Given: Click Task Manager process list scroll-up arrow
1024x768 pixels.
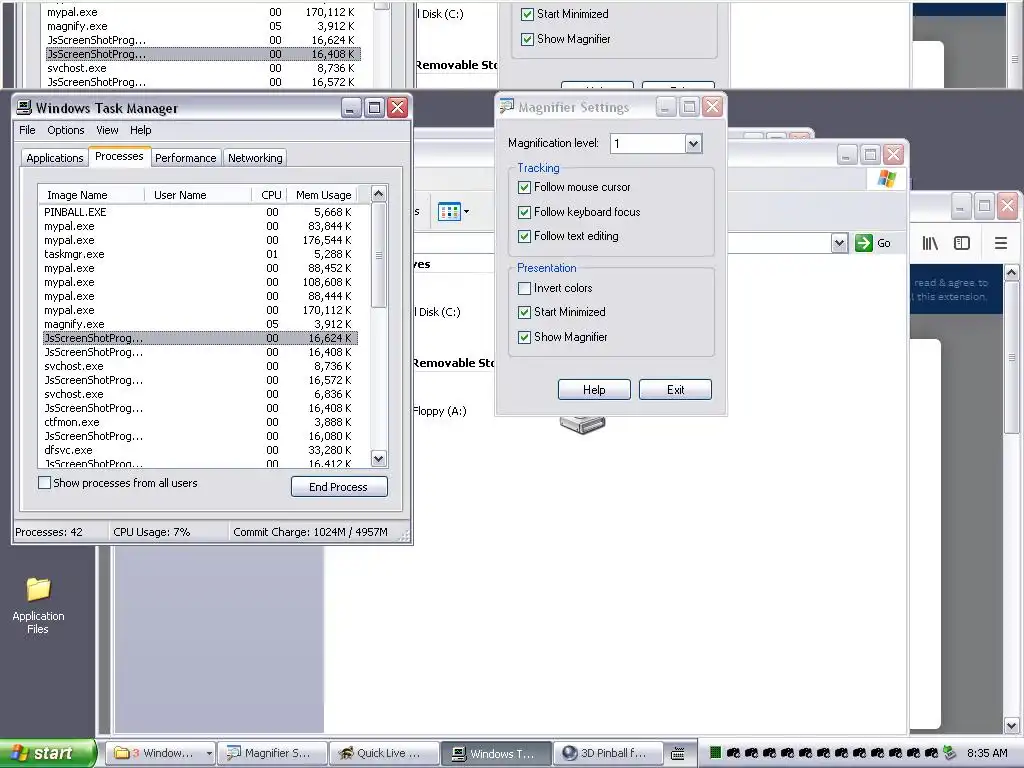Looking at the screenshot, I should [379, 194].
